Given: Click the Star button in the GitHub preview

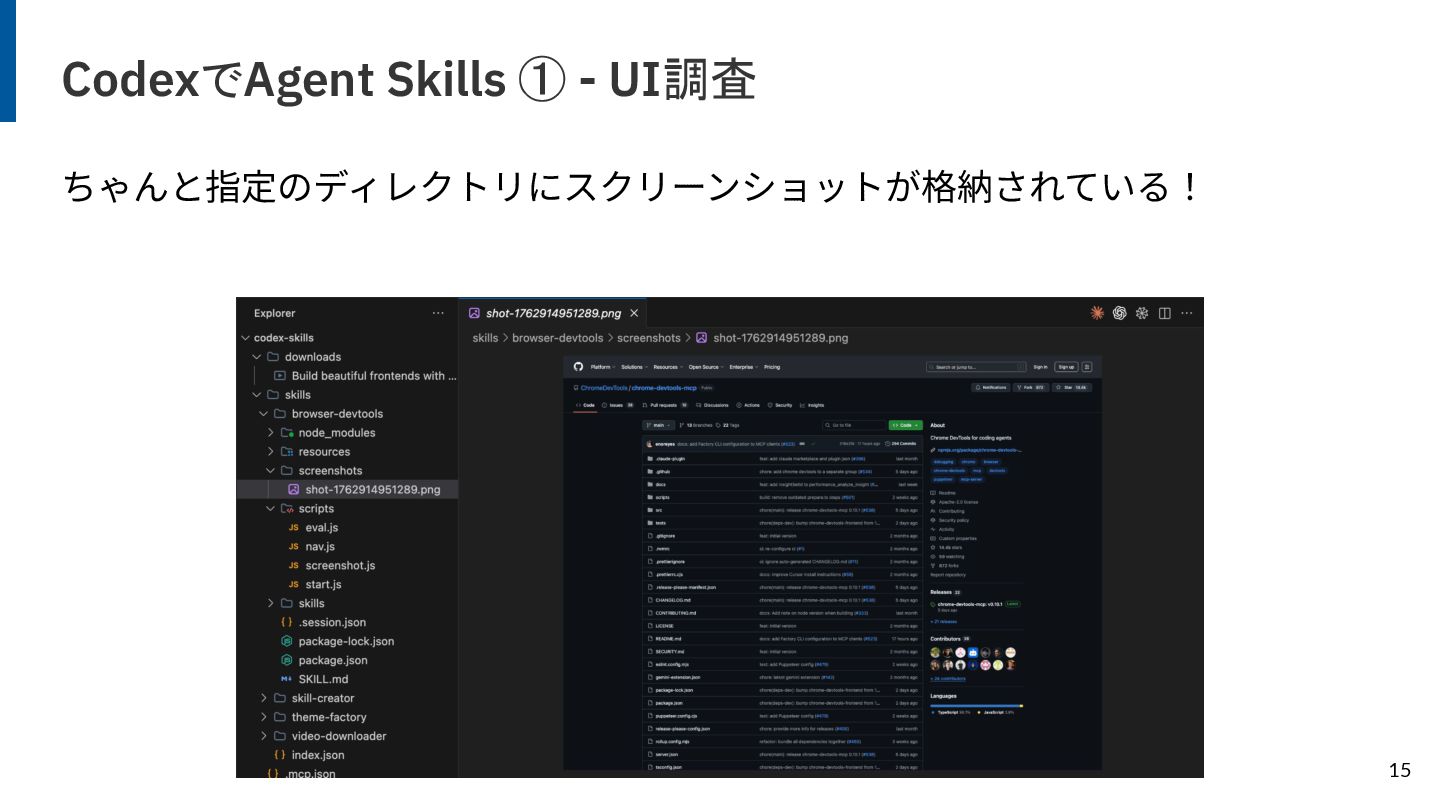Looking at the screenshot, I should pyautogui.click(x=1072, y=387).
